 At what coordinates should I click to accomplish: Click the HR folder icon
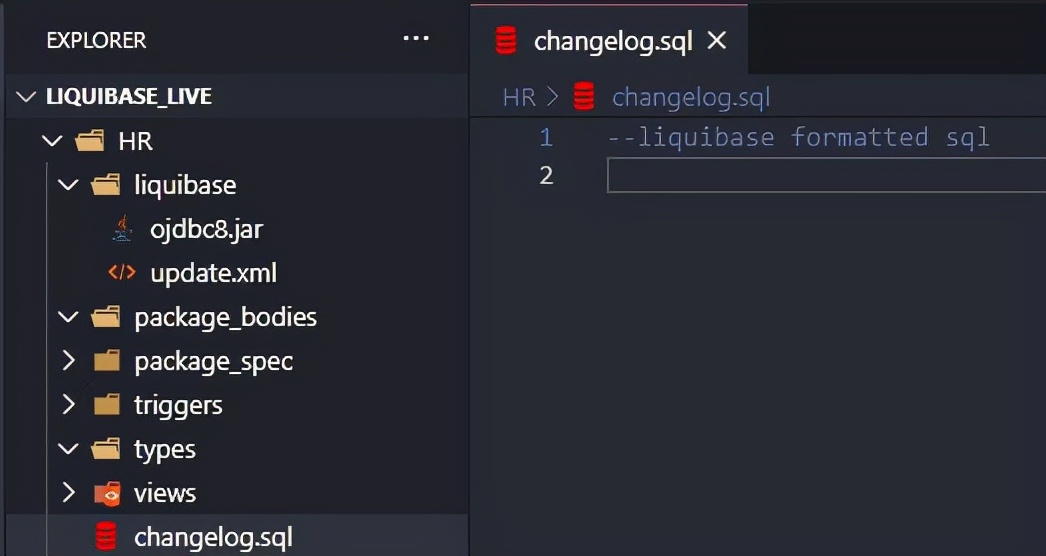[x=90, y=141]
